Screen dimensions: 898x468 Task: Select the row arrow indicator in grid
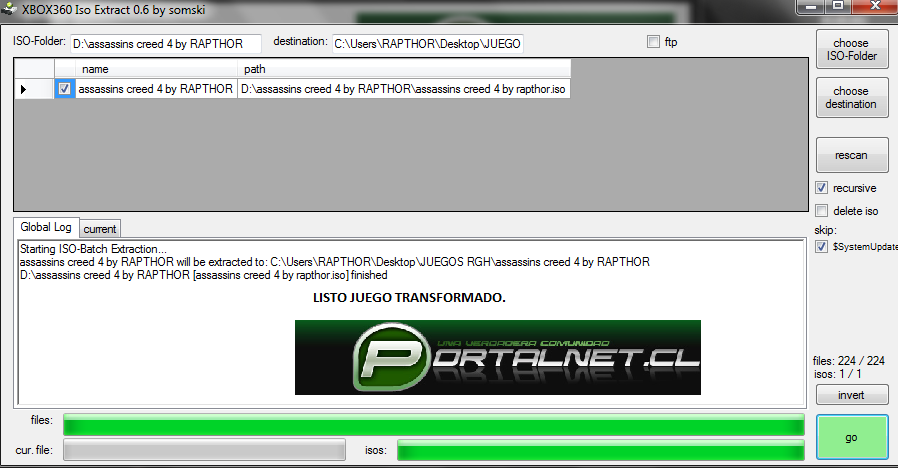pyautogui.click(x=34, y=89)
